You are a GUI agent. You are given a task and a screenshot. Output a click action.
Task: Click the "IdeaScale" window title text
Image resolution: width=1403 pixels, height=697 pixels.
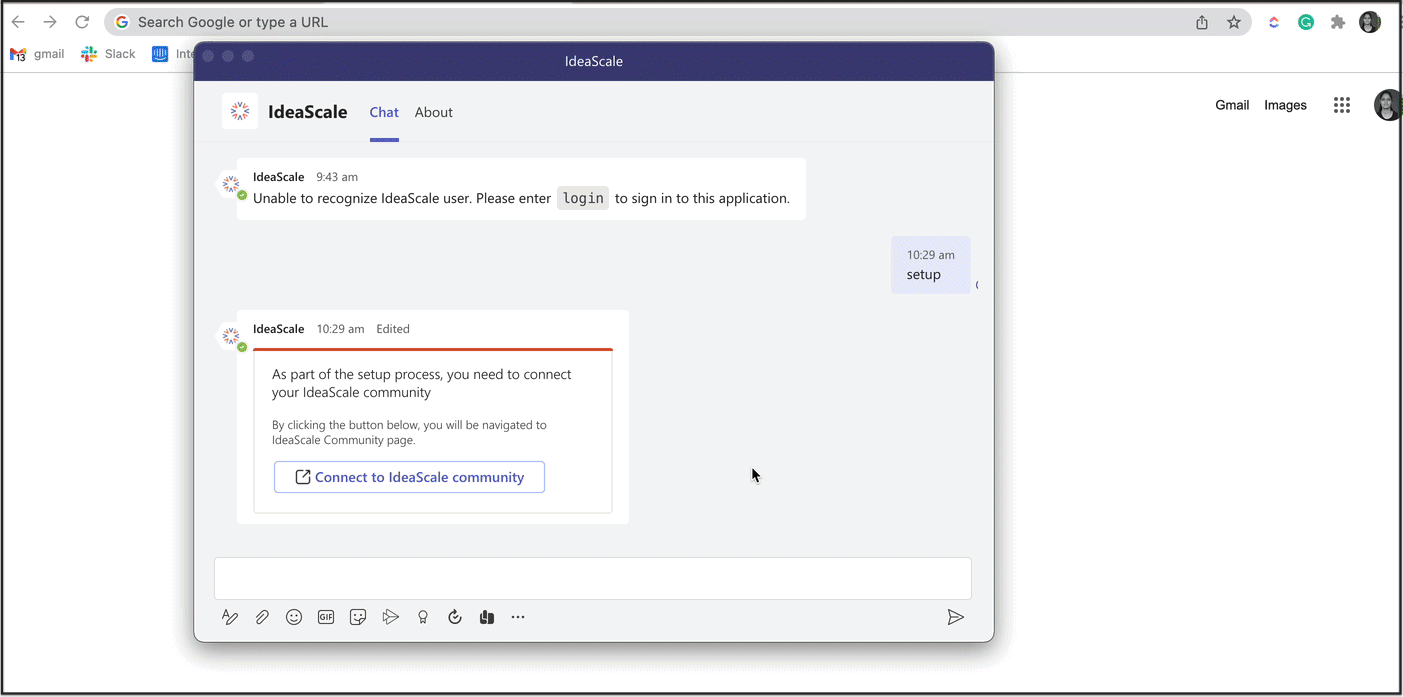click(x=594, y=61)
